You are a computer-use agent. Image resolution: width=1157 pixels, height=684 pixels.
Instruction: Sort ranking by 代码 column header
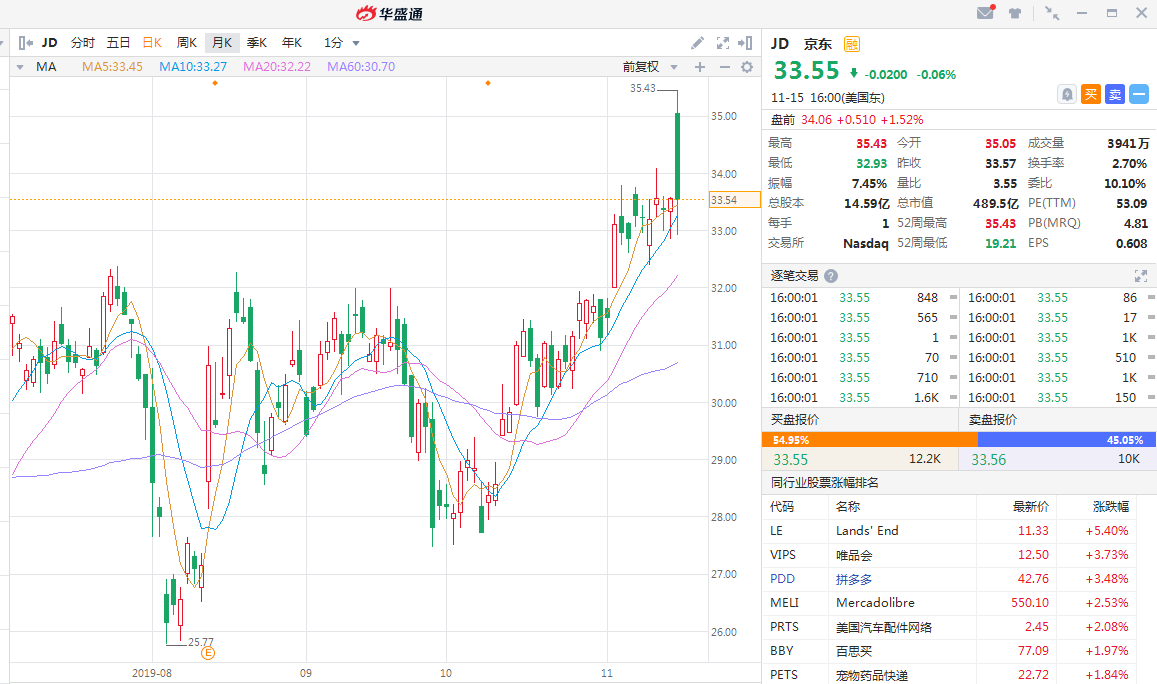[x=781, y=507]
